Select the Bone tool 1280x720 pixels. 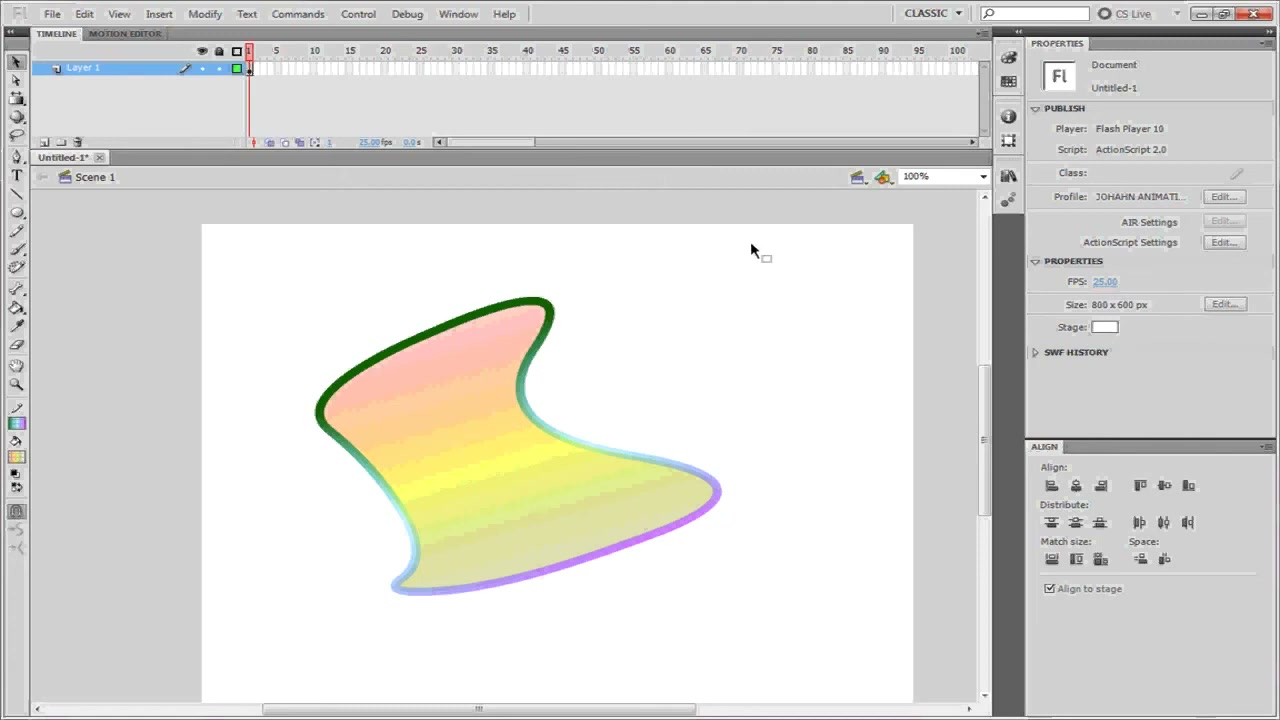(16, 289)
